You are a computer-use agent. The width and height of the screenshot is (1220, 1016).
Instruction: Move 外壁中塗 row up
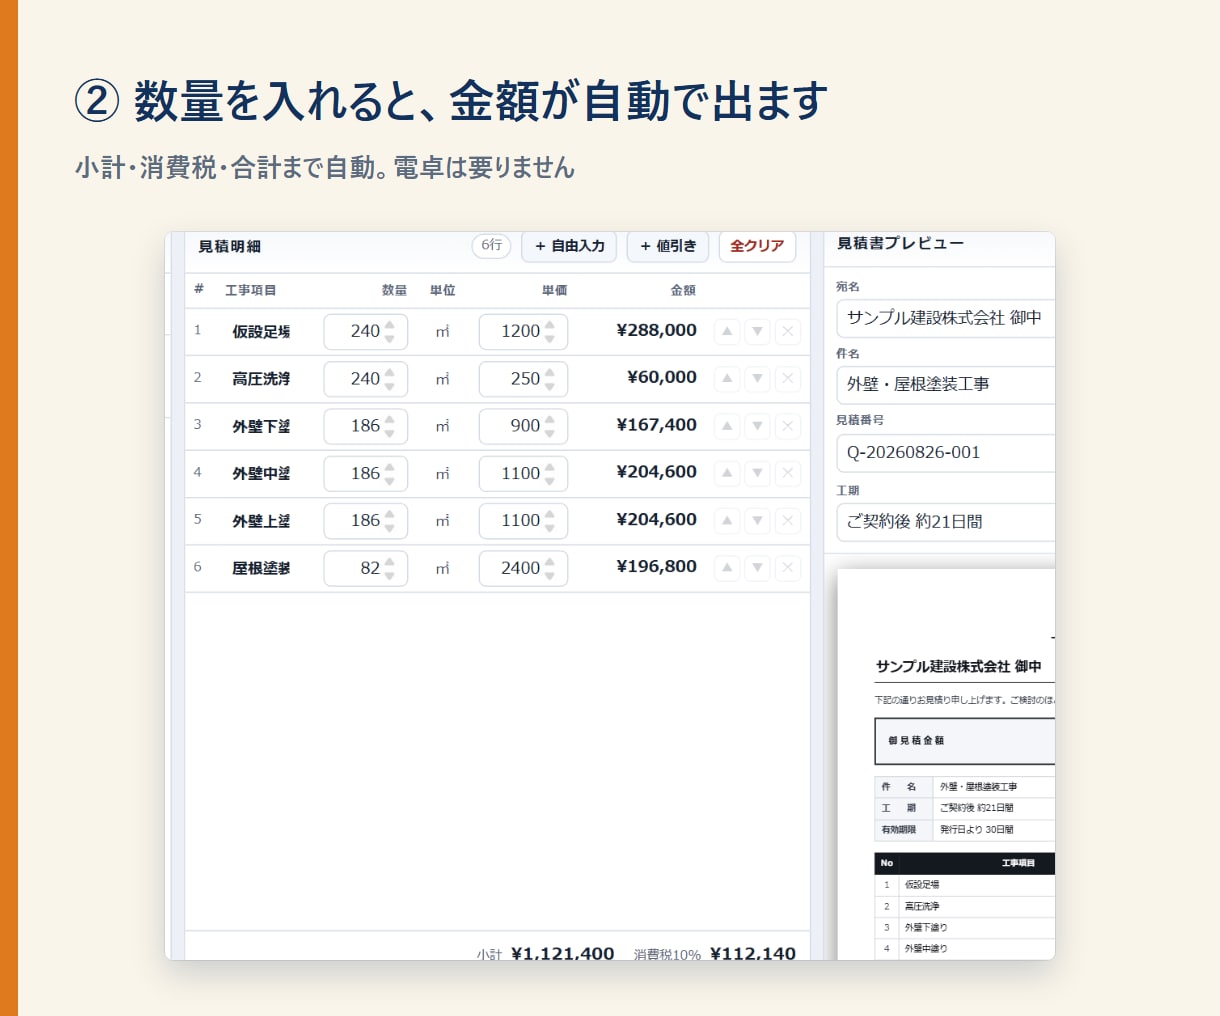[727, 473]
